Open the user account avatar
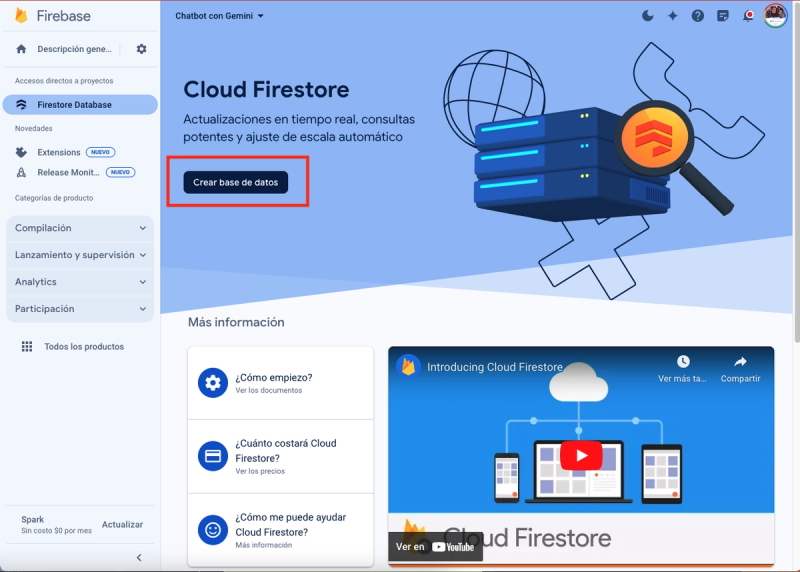The width and height of the screenshot is (800, 572). pos(774,15)
